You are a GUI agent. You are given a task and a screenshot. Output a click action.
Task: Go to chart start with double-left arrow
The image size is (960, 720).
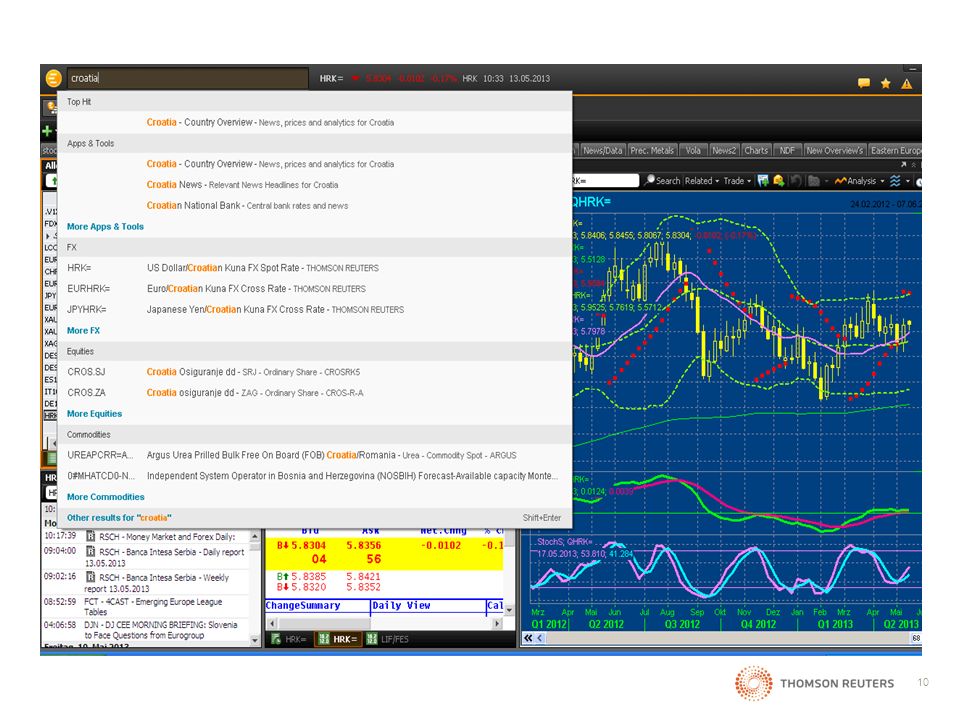tap(528, 638)
